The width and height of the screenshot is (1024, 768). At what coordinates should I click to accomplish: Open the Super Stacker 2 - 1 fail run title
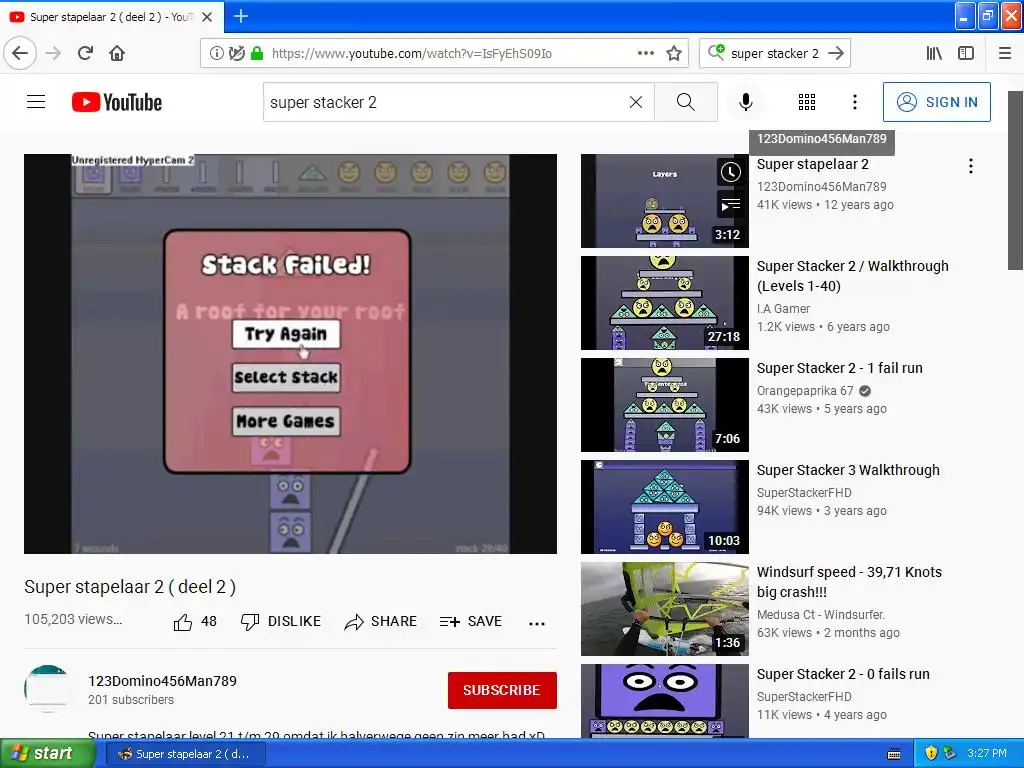(x=840, y=368)
